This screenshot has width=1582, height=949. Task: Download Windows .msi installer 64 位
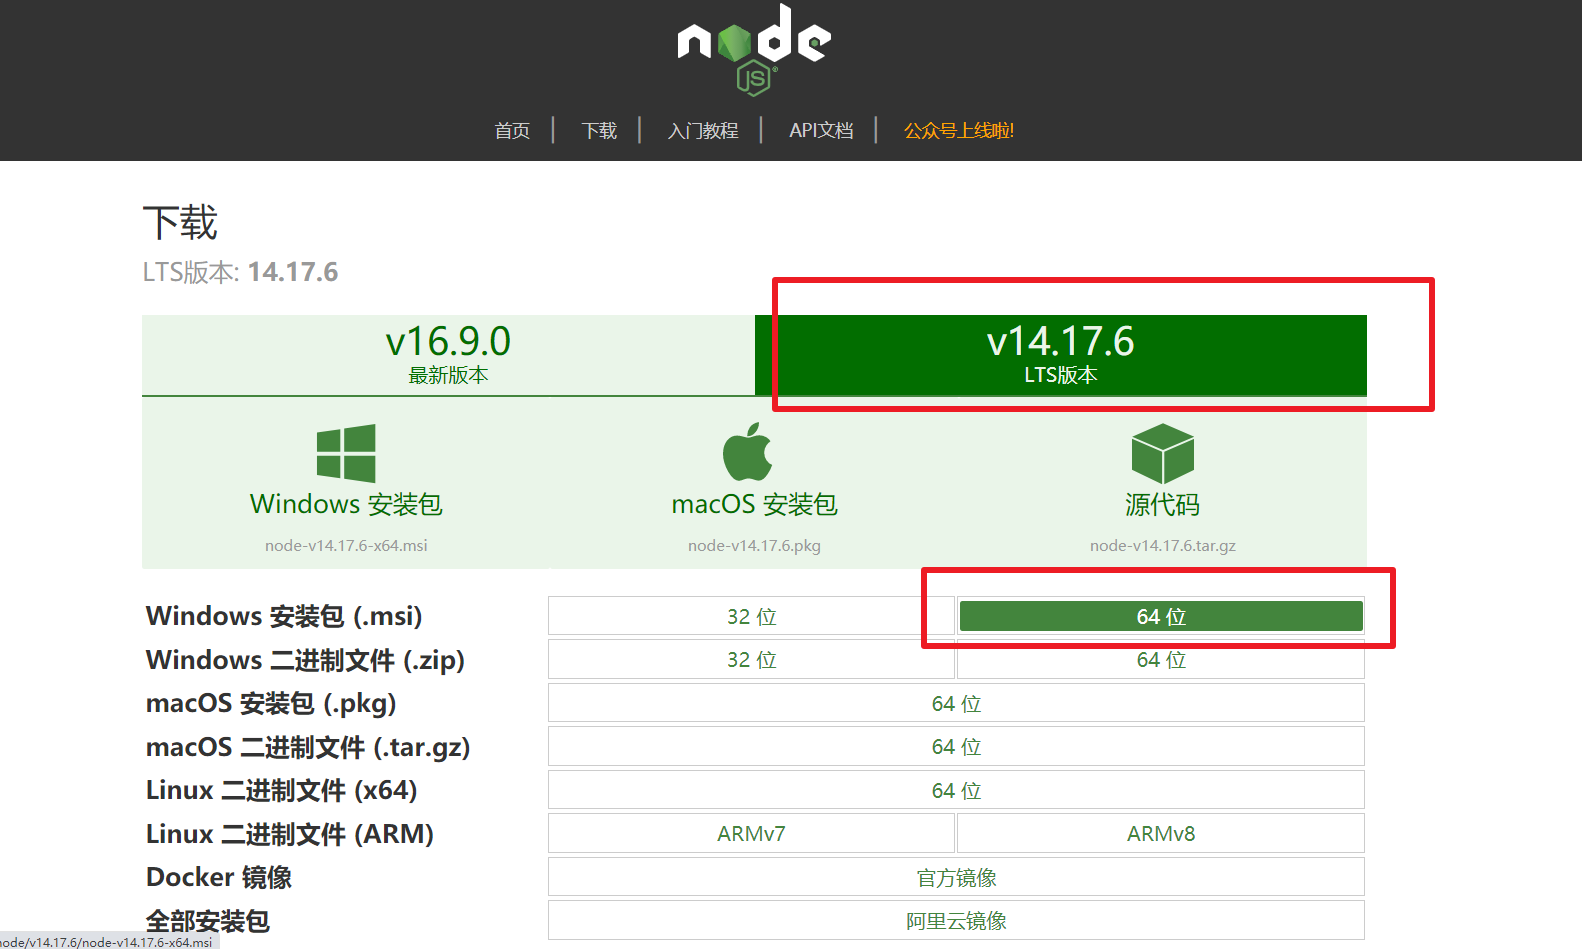[x=1161, y=616]
